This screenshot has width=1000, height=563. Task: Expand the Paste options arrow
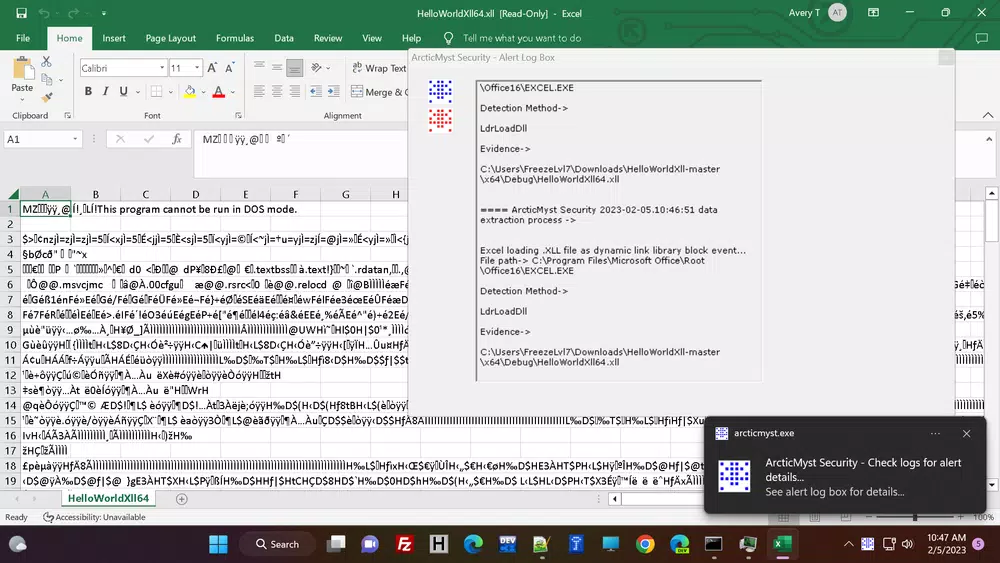[x=22, y=99]
